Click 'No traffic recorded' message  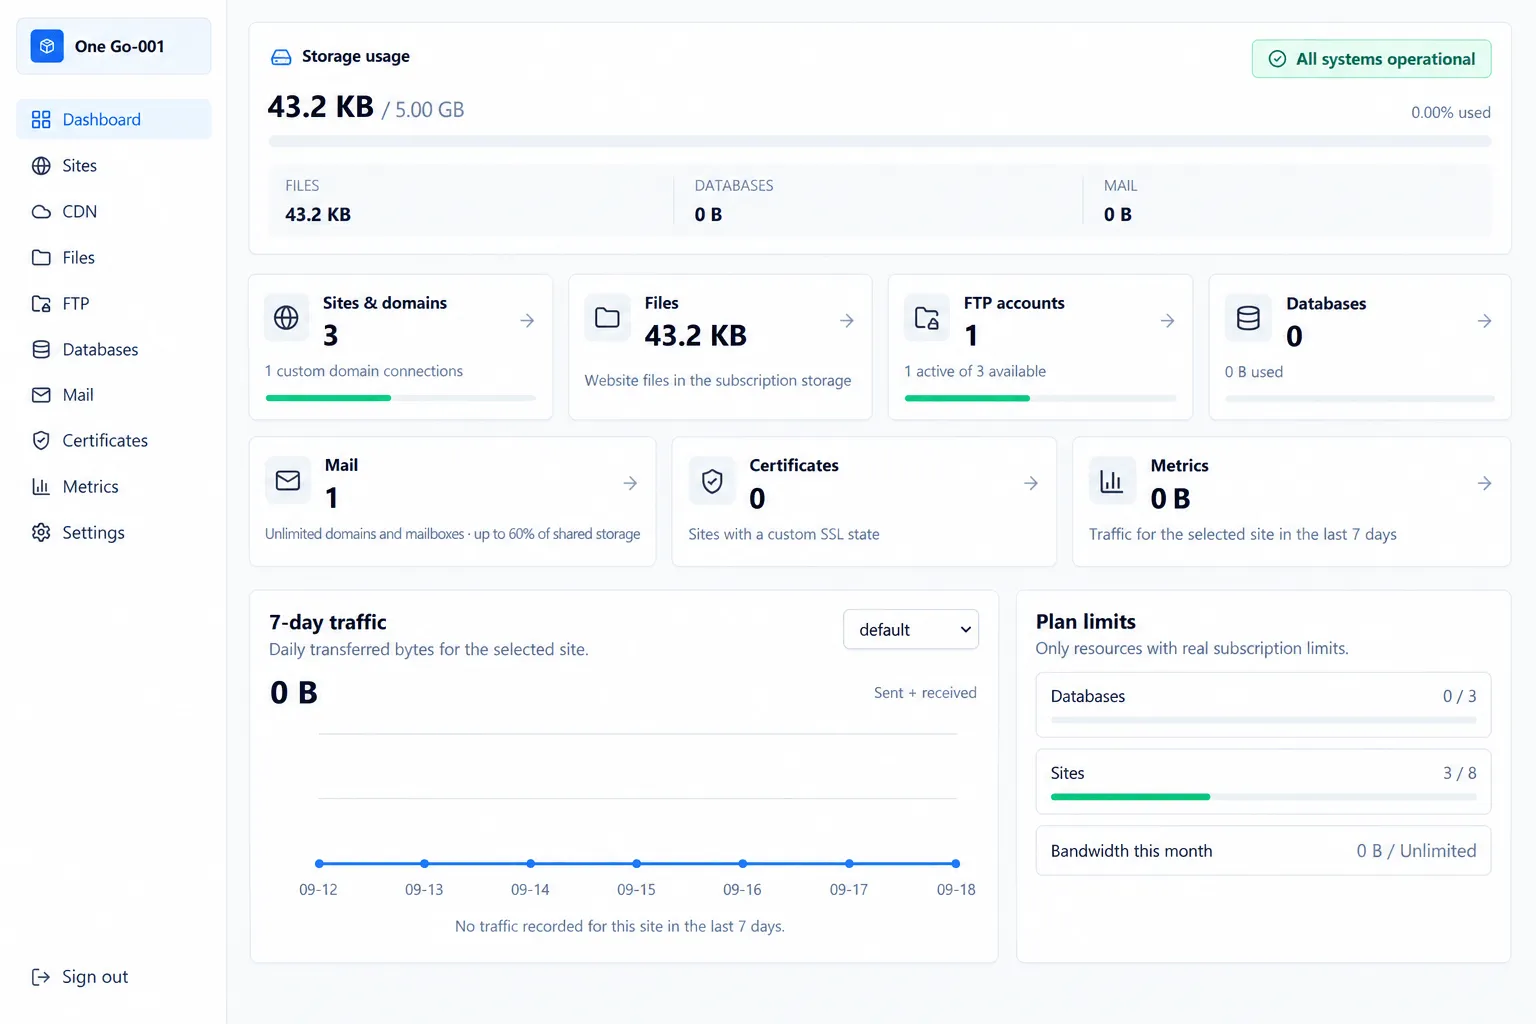coord(620,927)
